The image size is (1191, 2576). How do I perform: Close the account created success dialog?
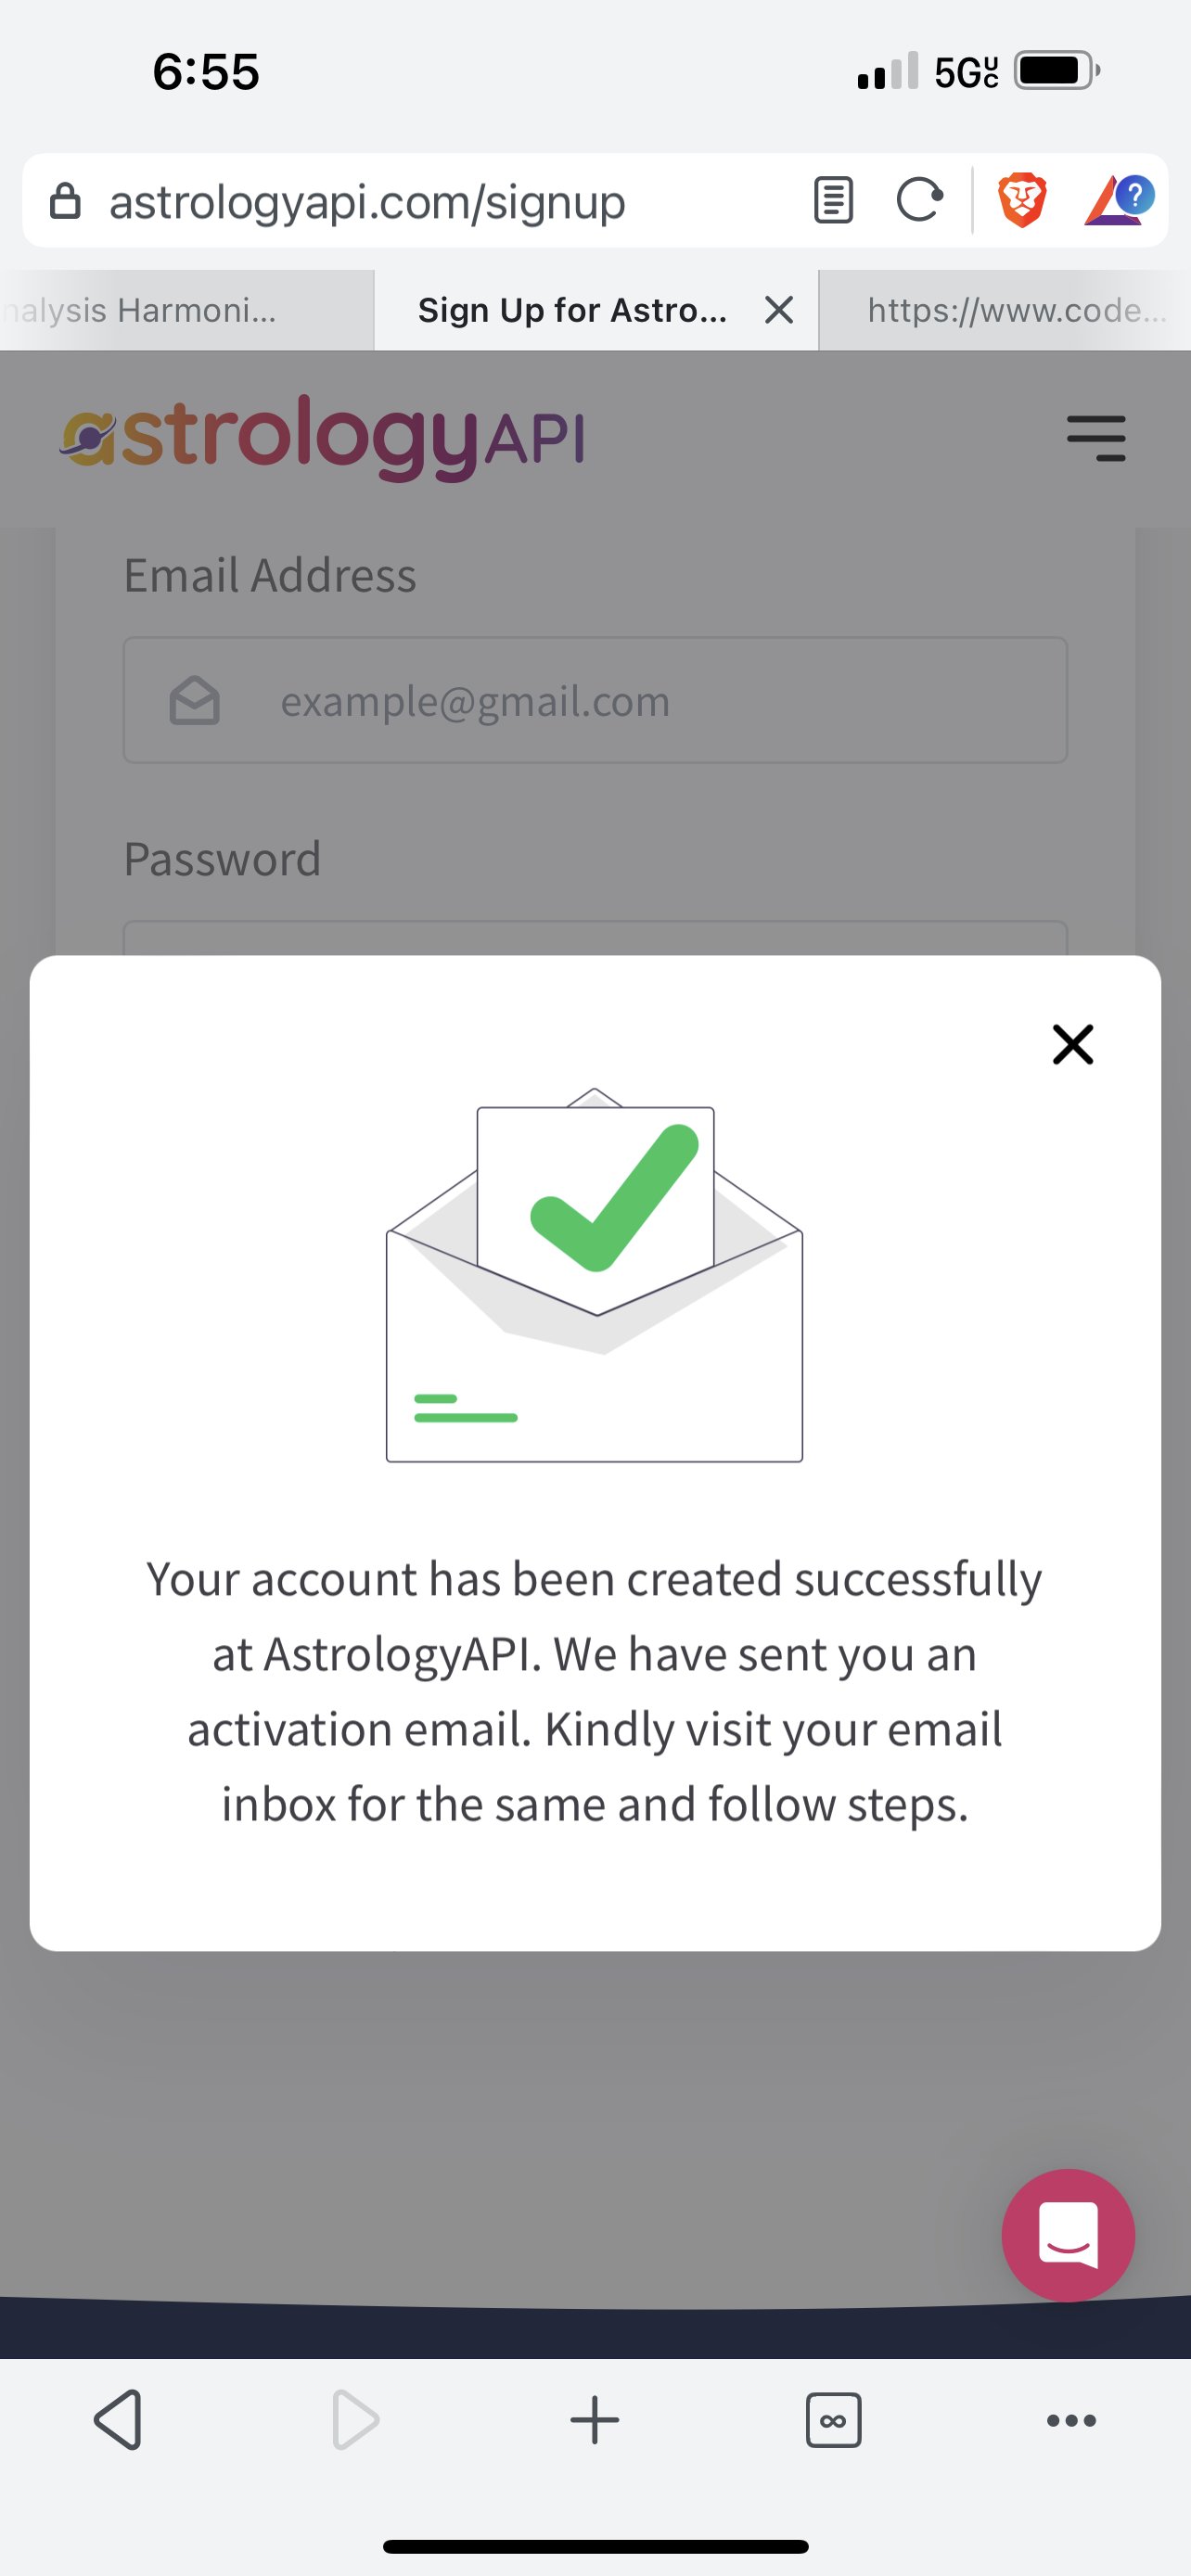tap(1072, 1044)
